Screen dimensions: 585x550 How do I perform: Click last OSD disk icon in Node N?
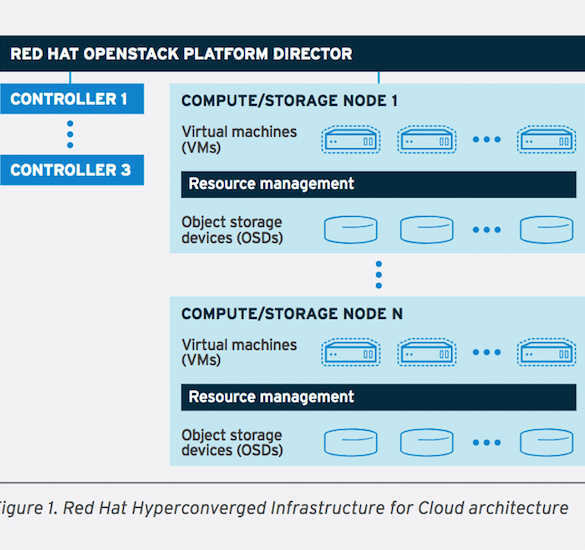tap(547, 443)
